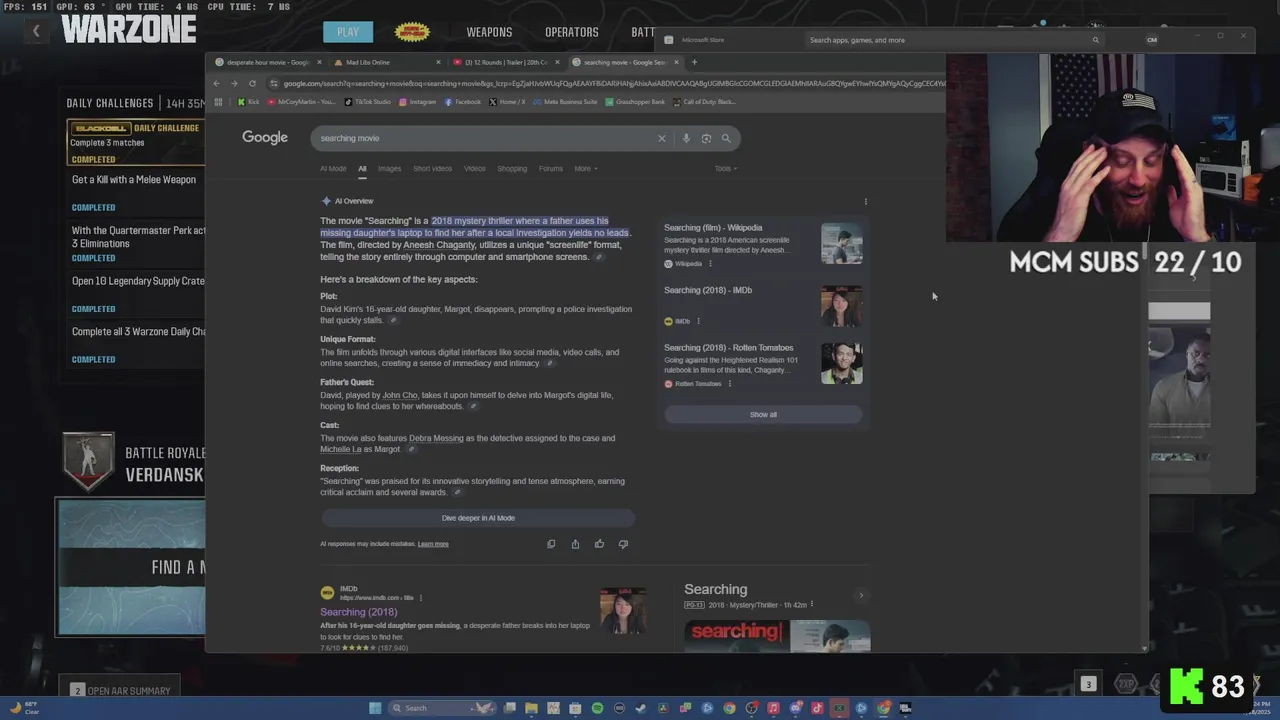Viewport: 1280px width, 720px height.
Task: Share the AI Overview response
Action: (x=575, y=544)
